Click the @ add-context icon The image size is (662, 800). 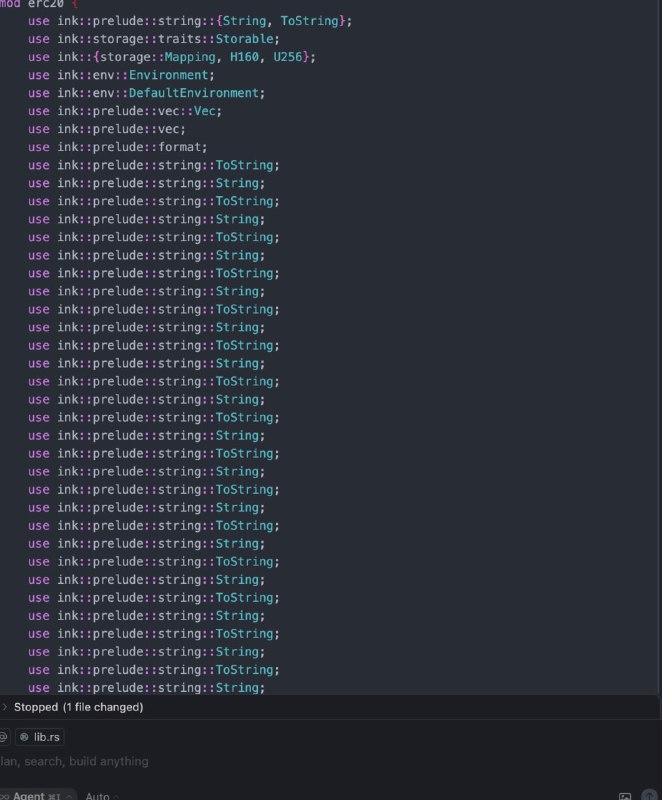tap(3, 737)
